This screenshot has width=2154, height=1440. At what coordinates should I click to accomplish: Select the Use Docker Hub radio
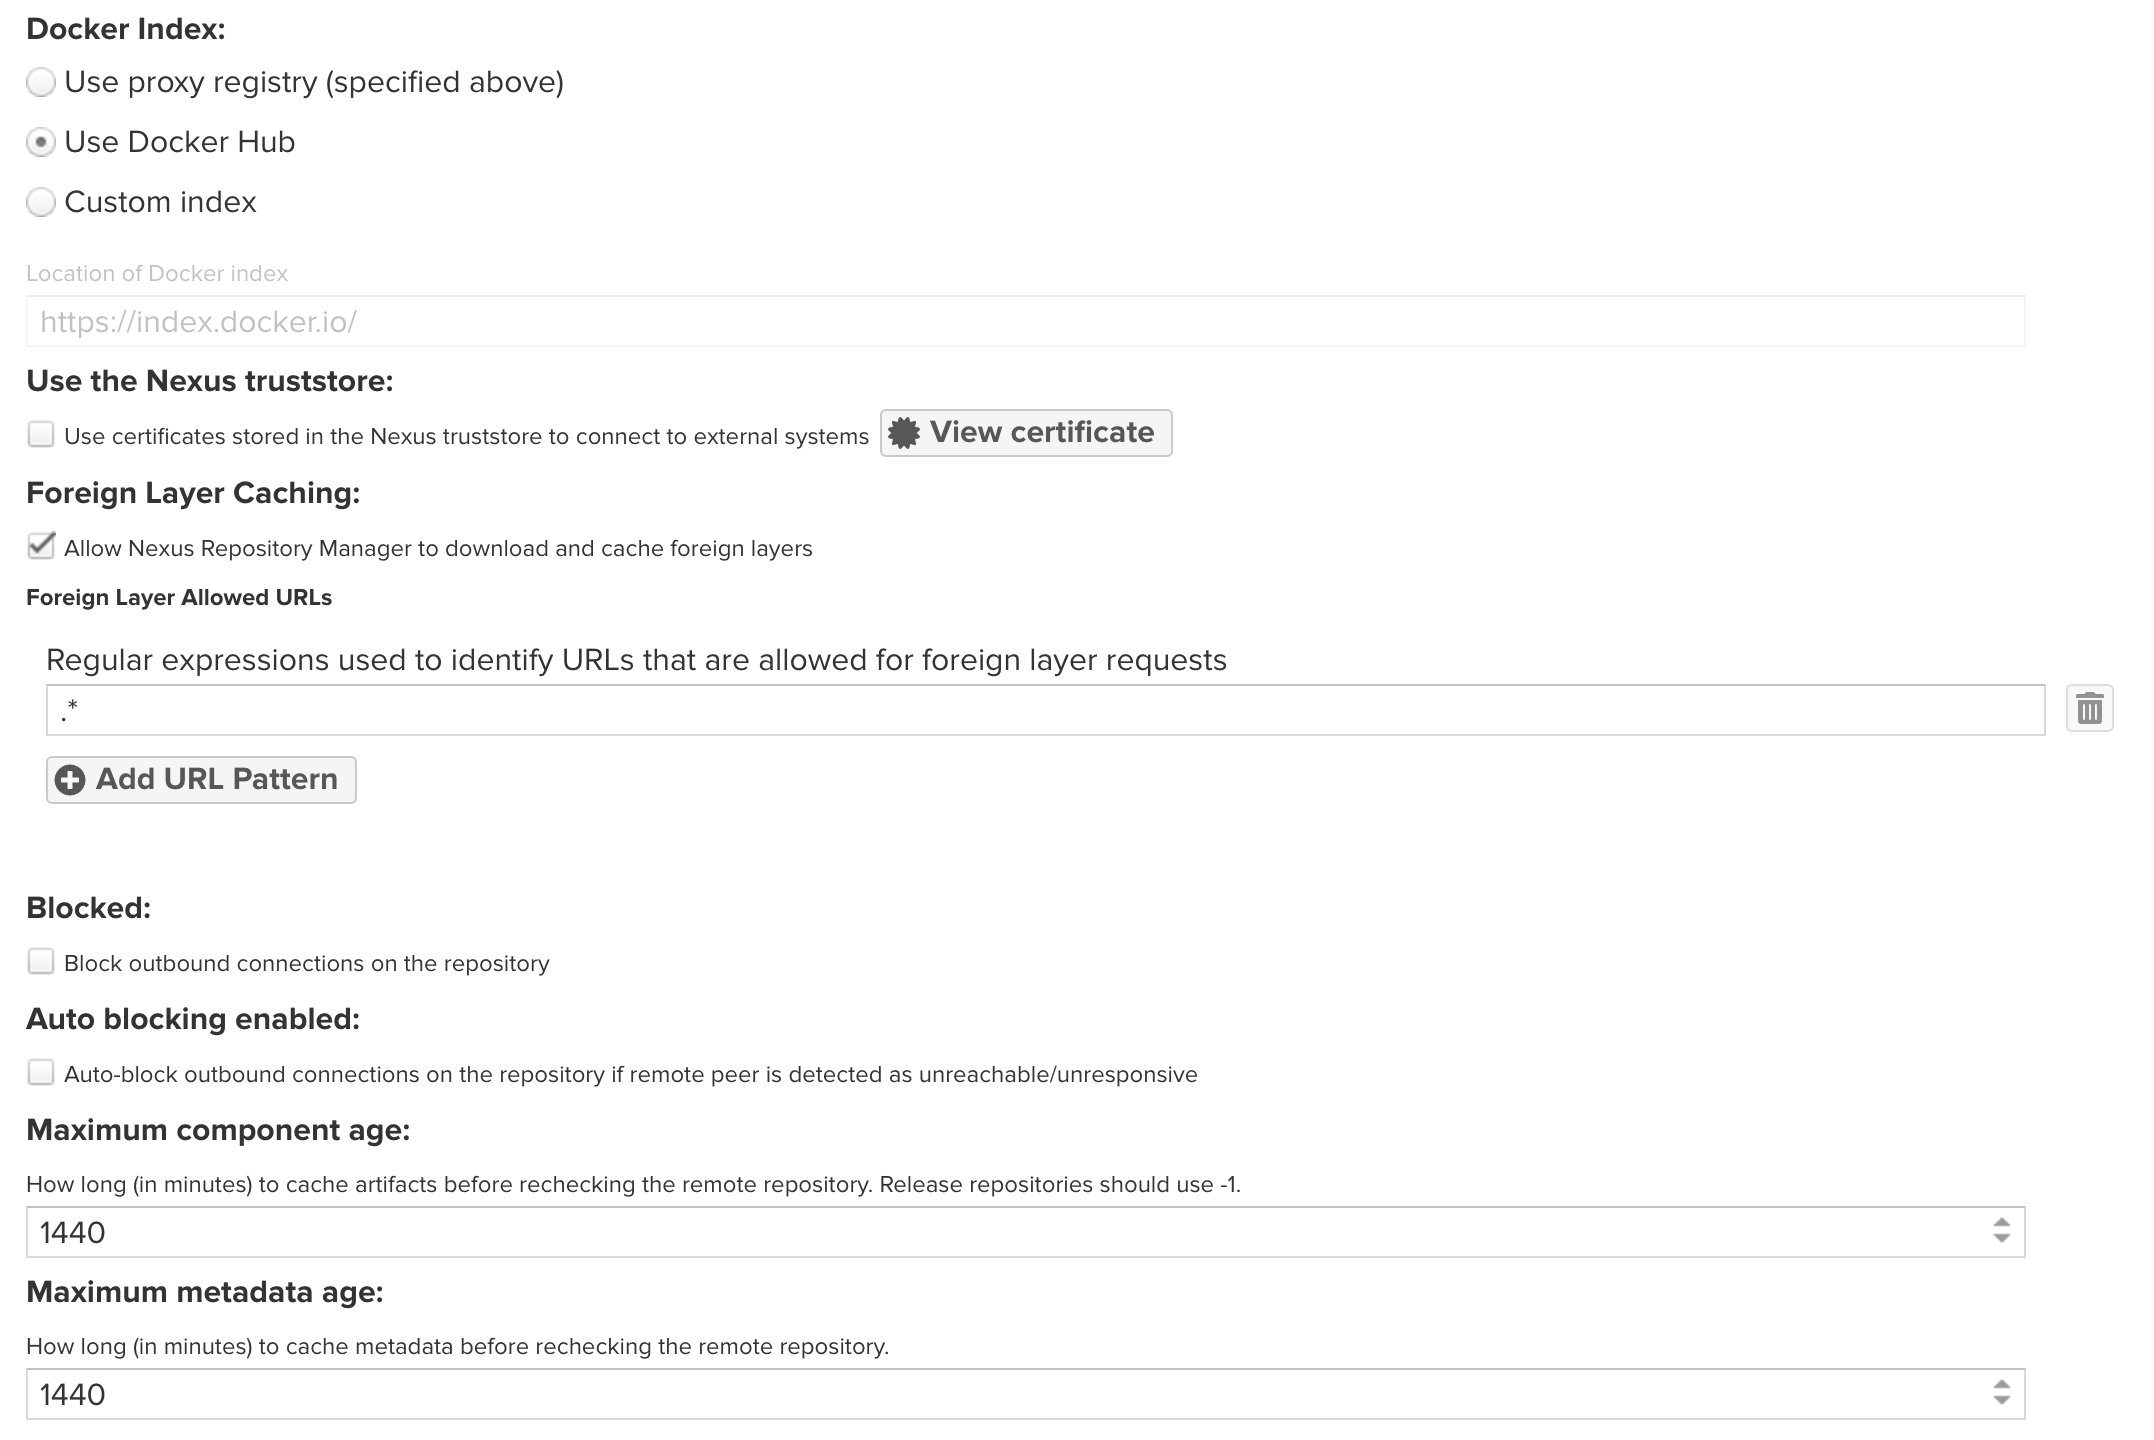pos(41,143)
